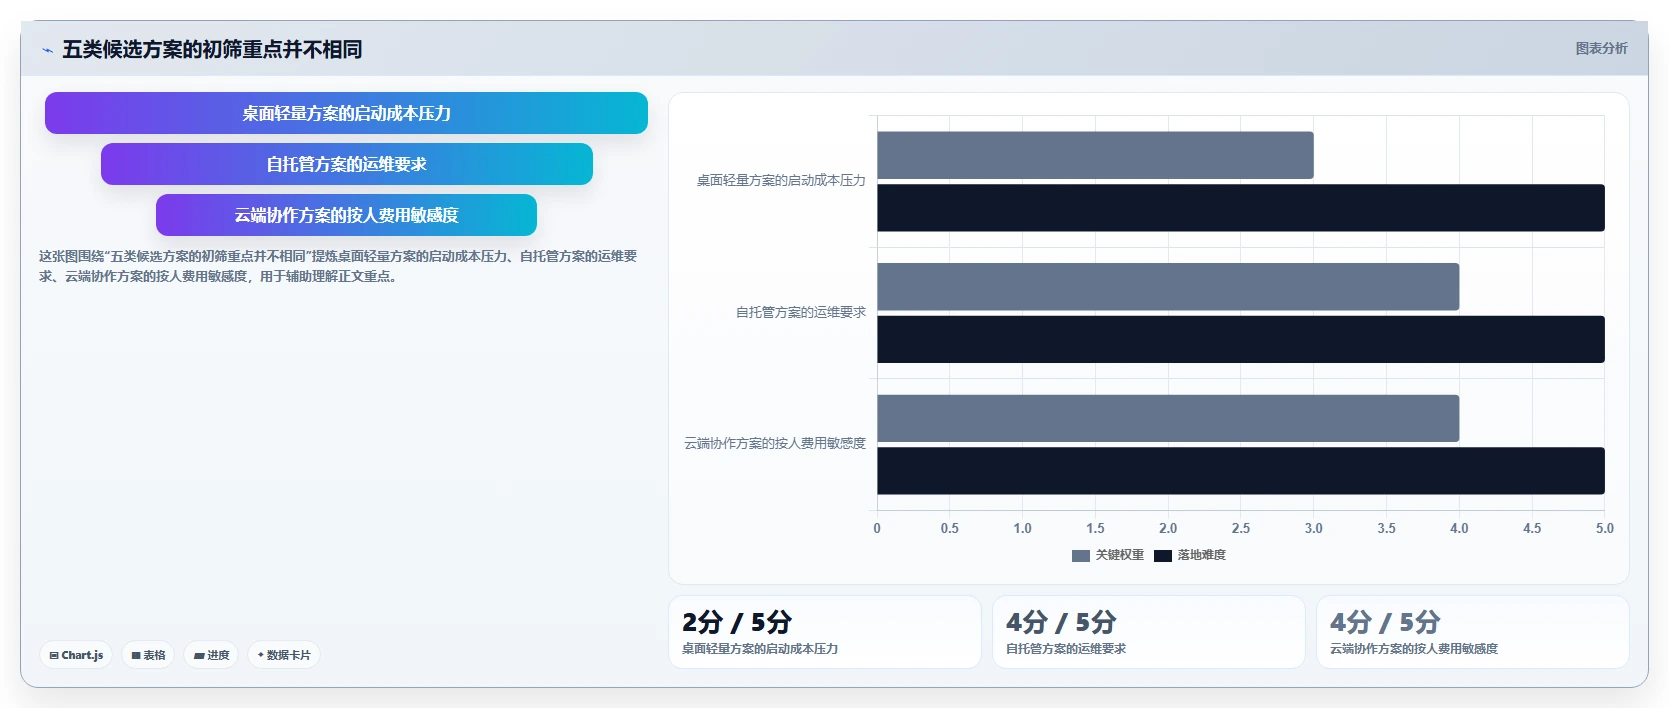
Task: Click dark 落地难度 bar for 桌面轻量方案的启动成本压力
Action: pyautogui.click(x=1241, y=208)
